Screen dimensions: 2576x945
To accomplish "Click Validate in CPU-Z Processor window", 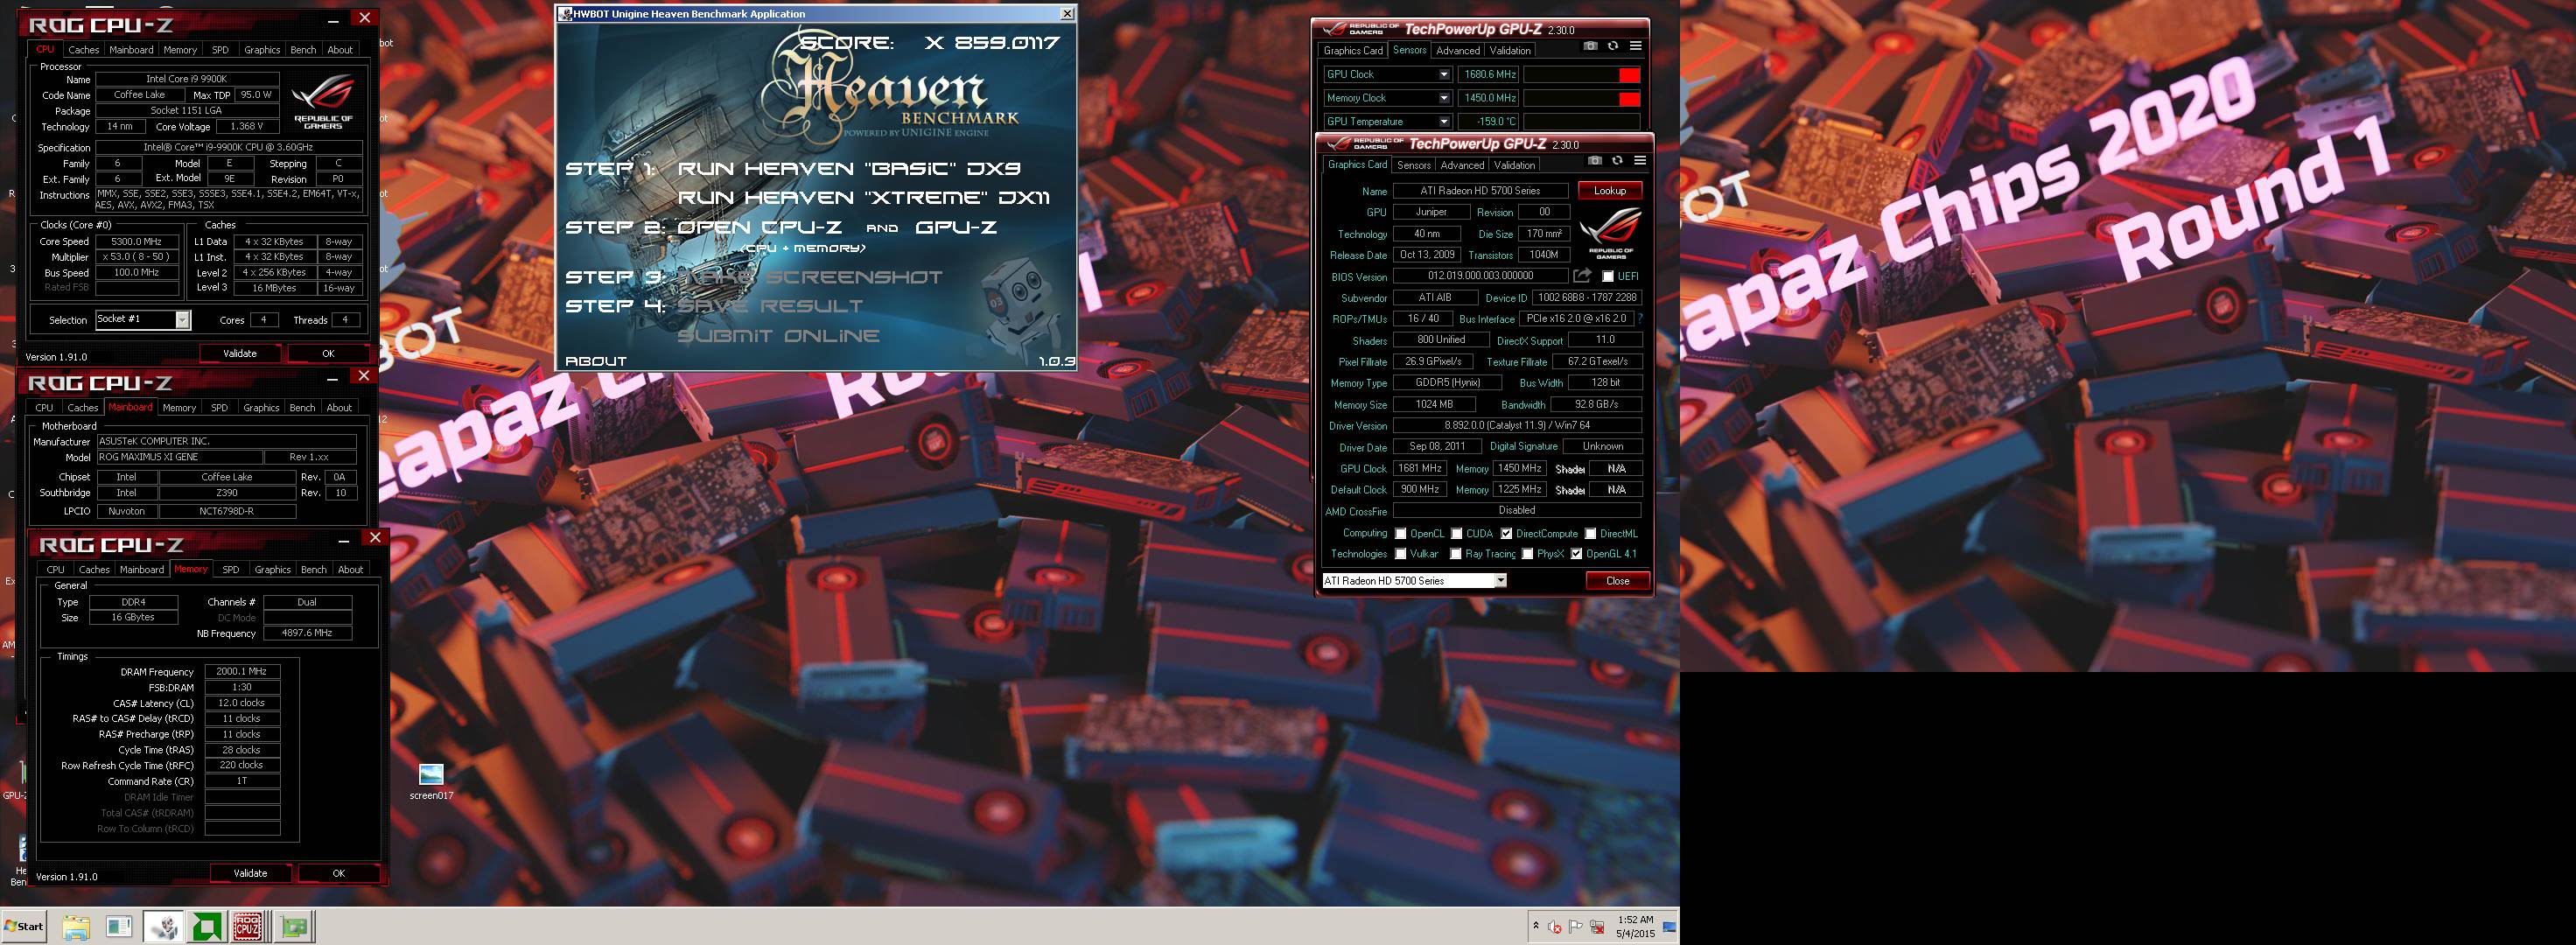I will pyautogui.click(x=240, y=354).
